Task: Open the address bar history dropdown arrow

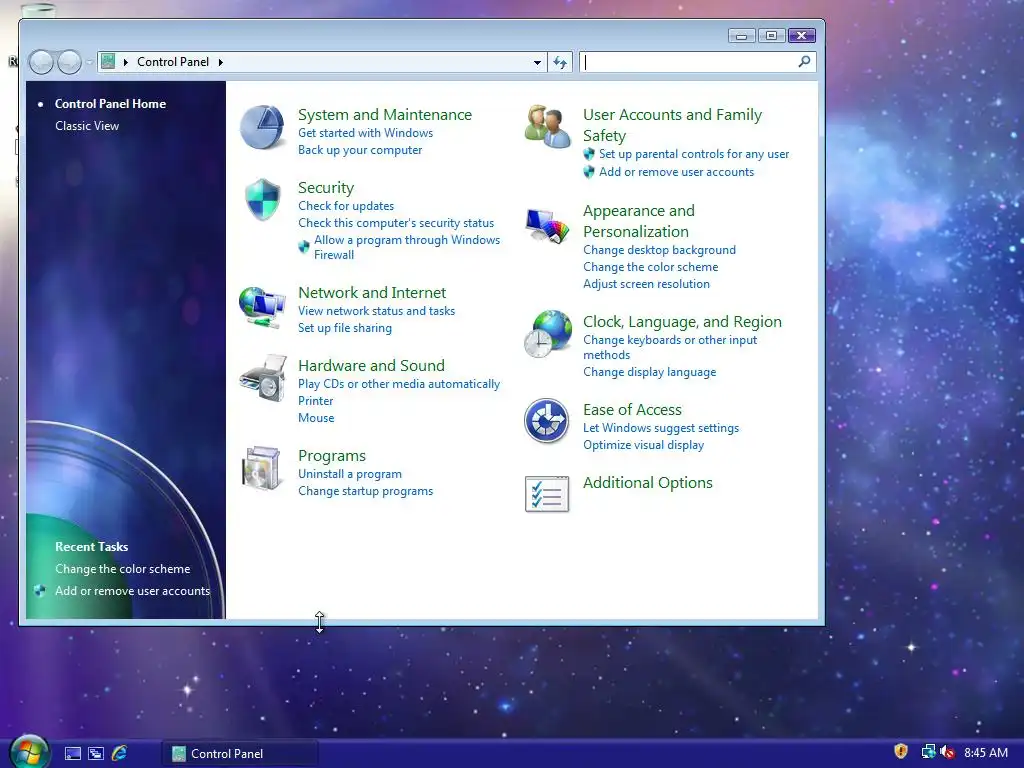Action: point(537,63)
